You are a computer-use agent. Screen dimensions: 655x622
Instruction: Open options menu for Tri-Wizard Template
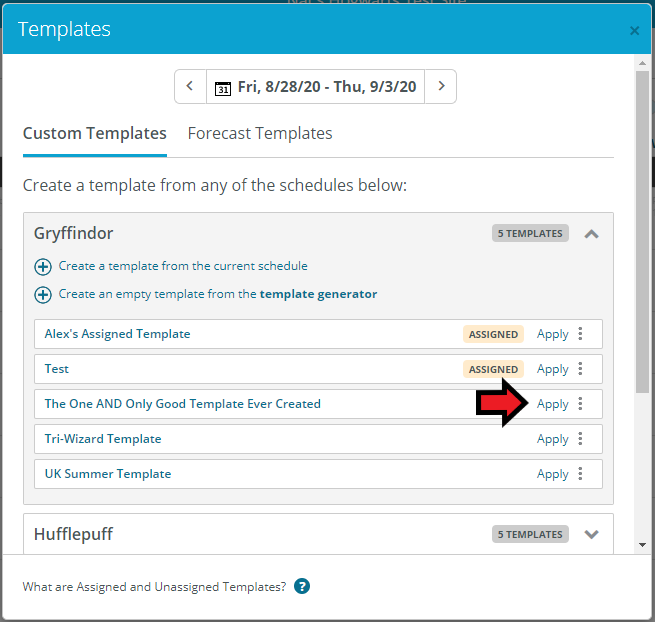click(580, 439)
